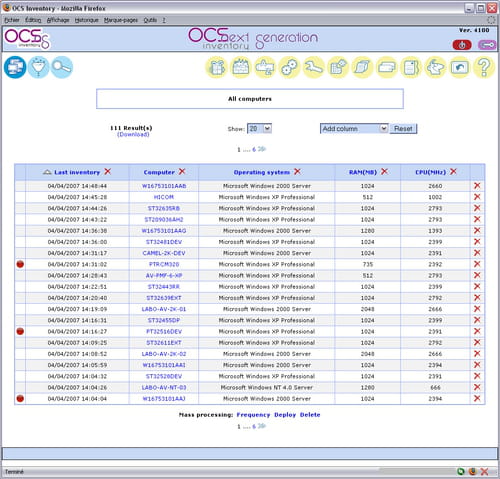Click the wrench configuration icon
The image size is (500, 479).
[x=314, y=67]
